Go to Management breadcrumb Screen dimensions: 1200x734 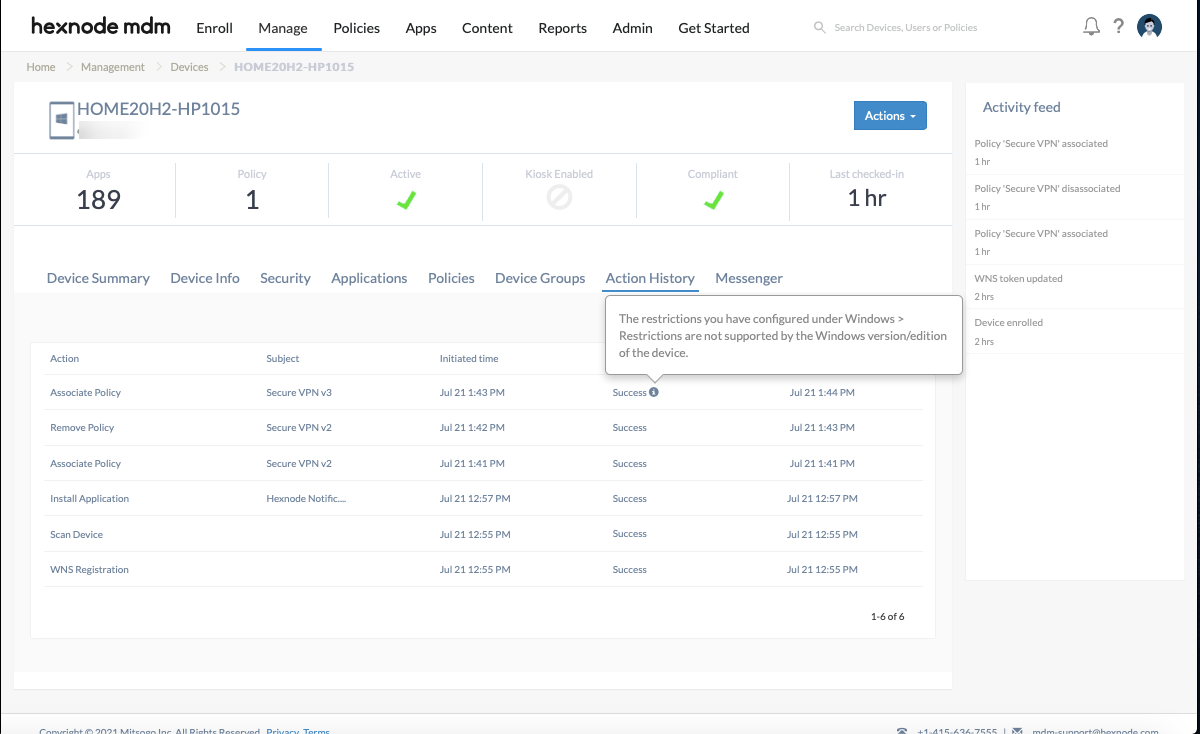113,67
